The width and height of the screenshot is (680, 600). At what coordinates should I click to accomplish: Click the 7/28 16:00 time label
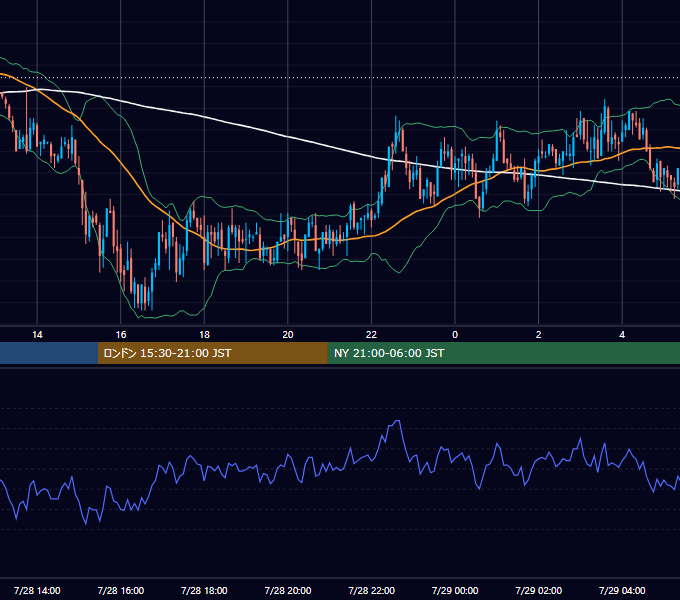[x=121, y=590]
